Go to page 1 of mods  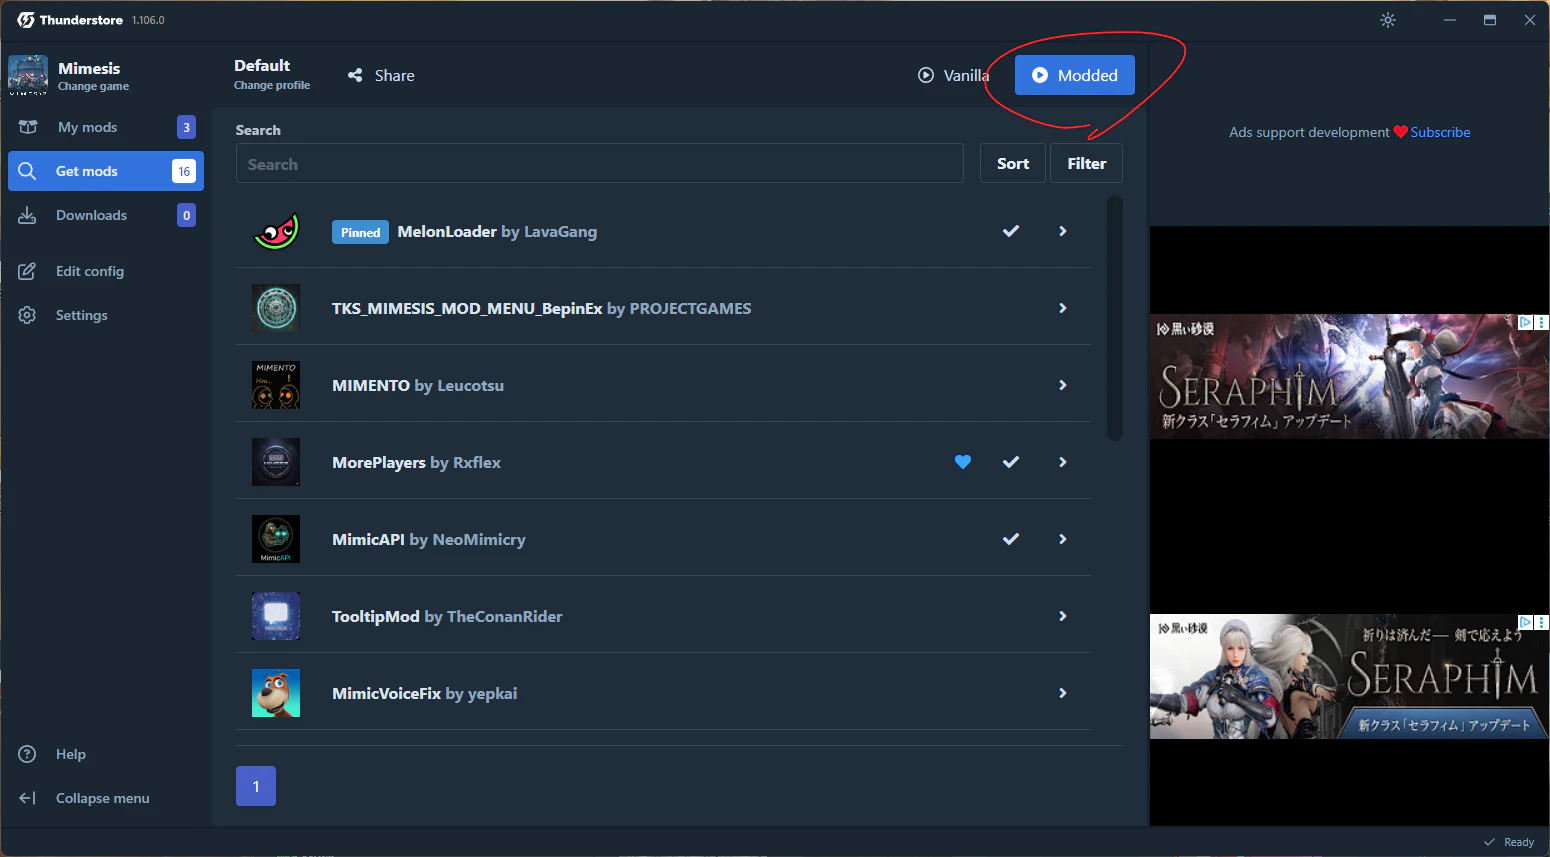pyautogui.click(x=256, y=786)
